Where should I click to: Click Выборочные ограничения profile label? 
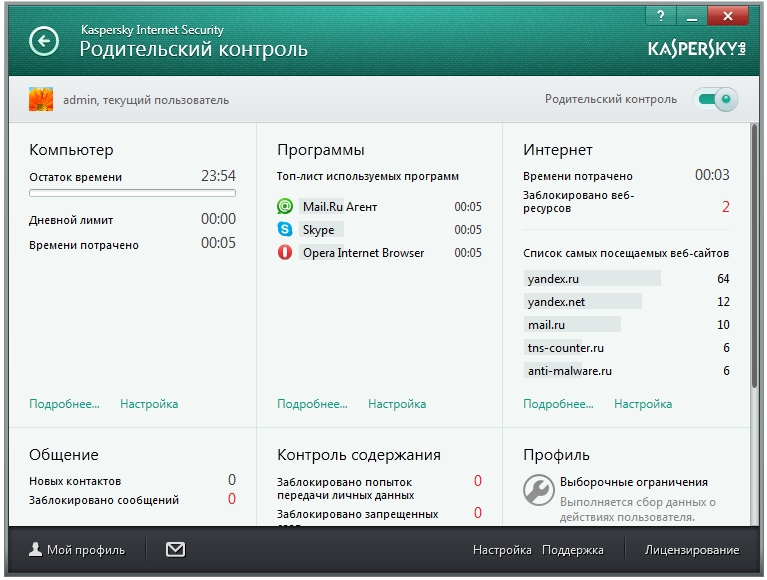pos(633,482)
